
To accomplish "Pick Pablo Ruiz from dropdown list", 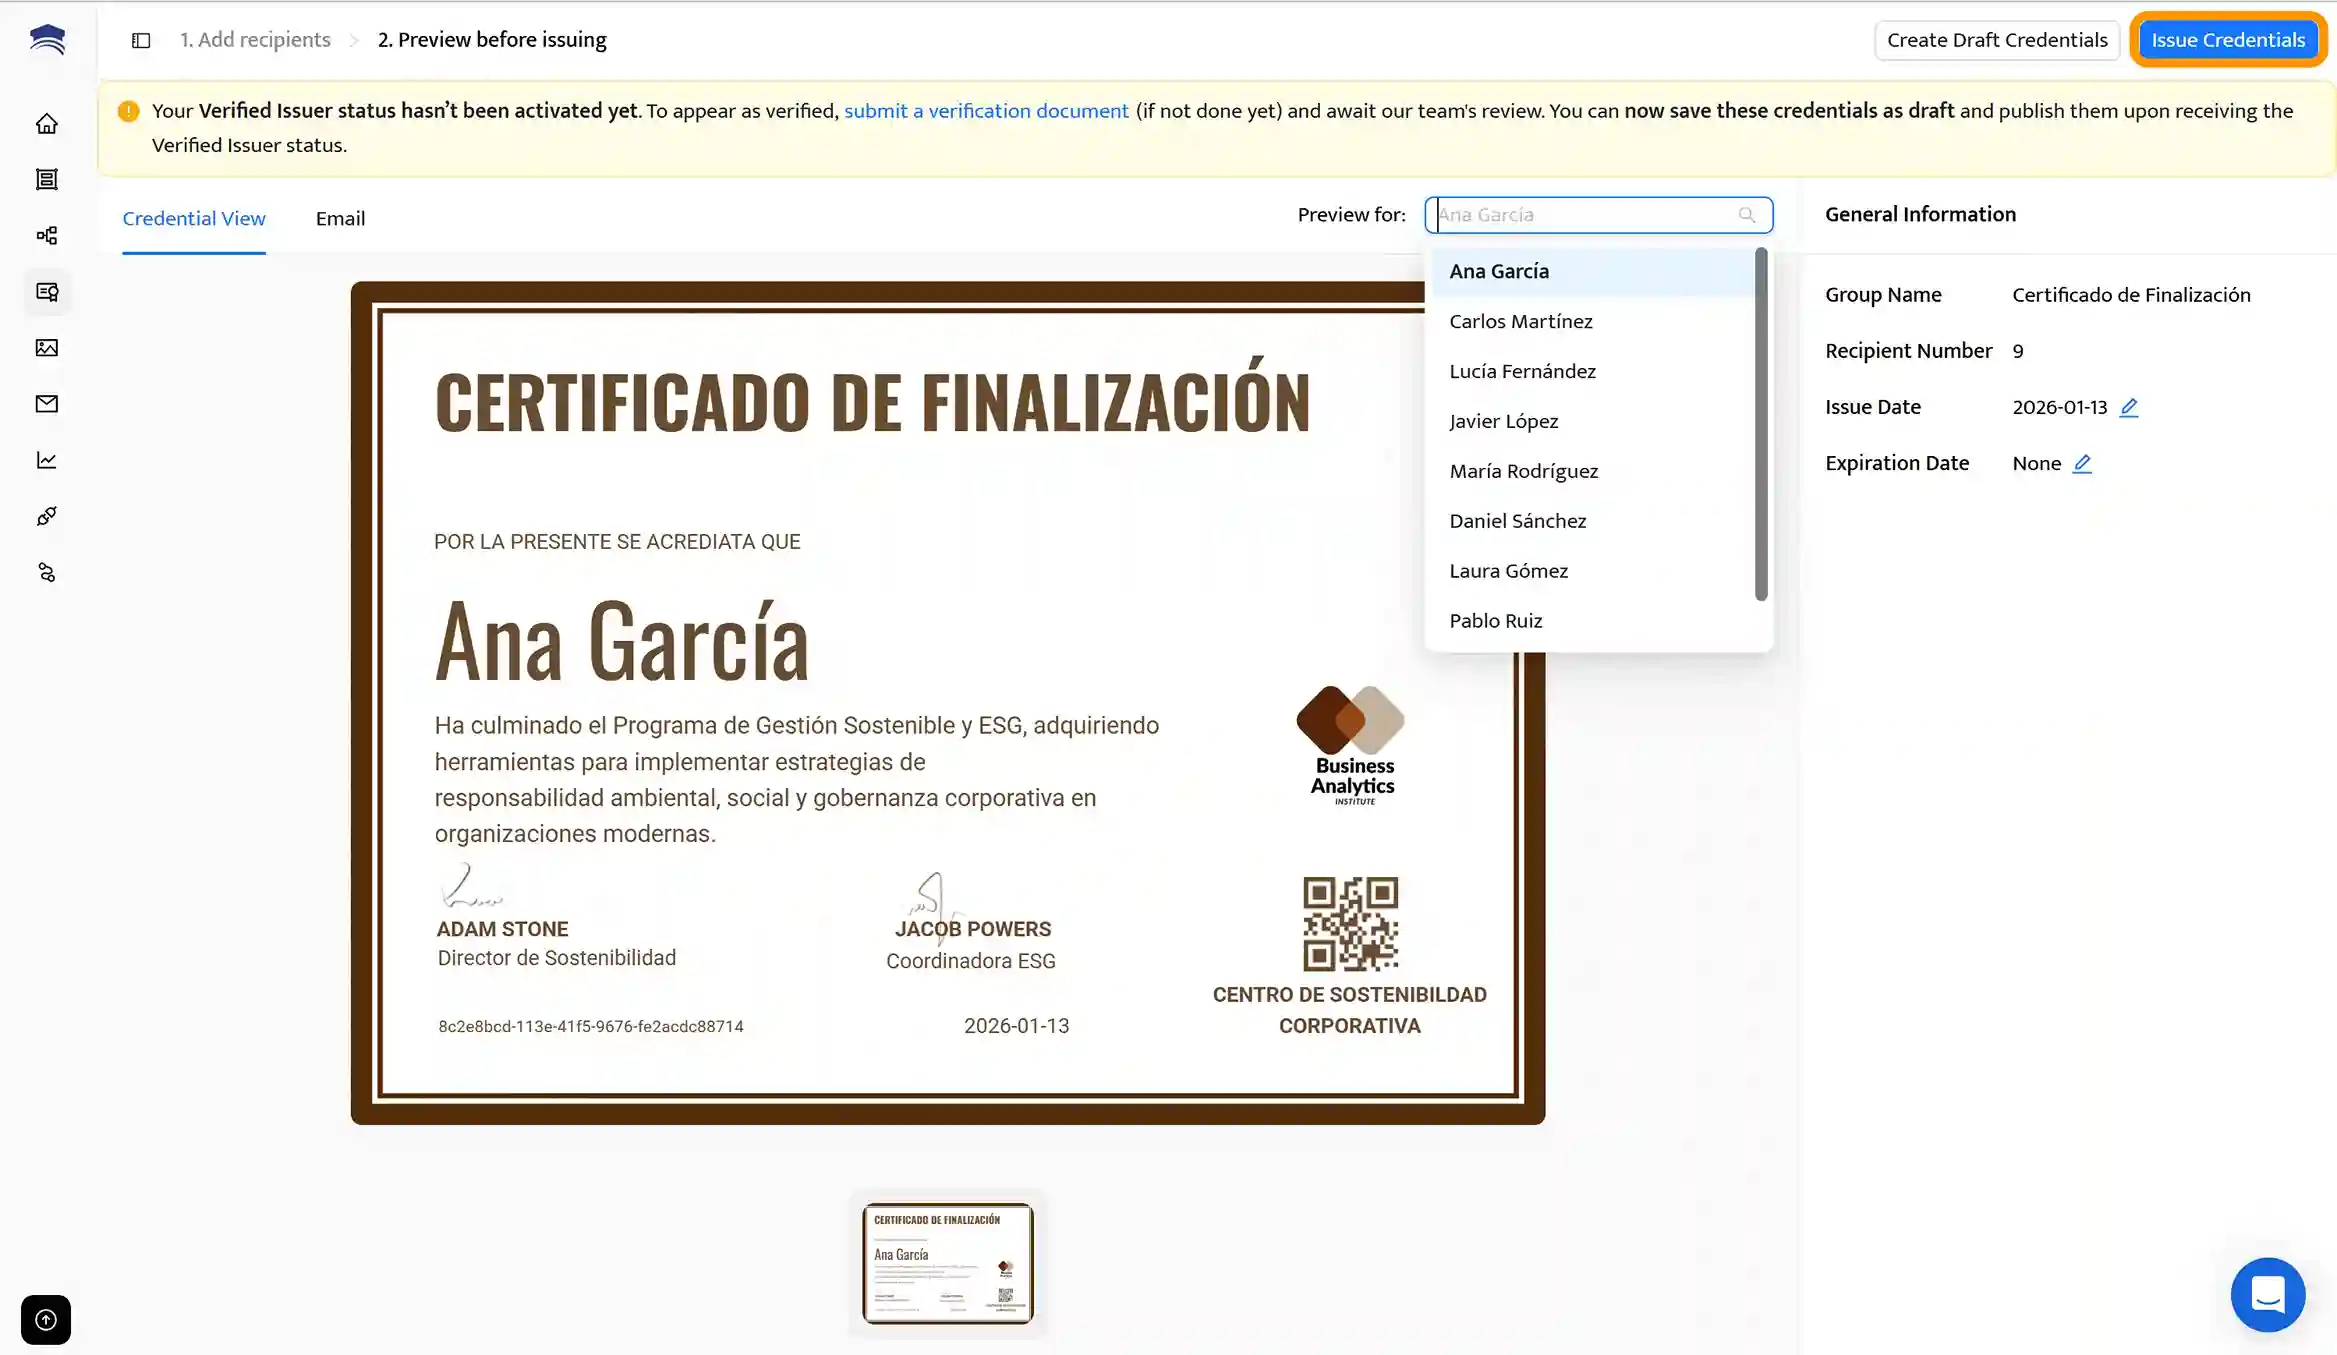I will coord(1495,621).
